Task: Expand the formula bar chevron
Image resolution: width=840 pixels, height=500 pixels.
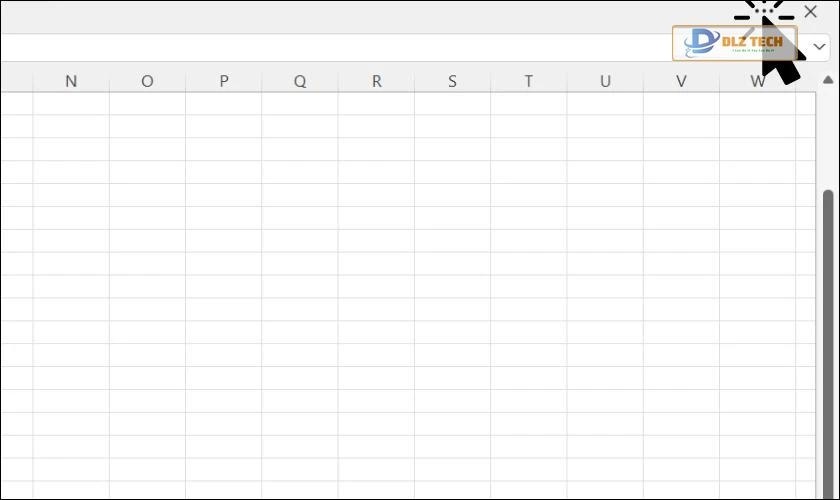Action: tap(820, 47)
